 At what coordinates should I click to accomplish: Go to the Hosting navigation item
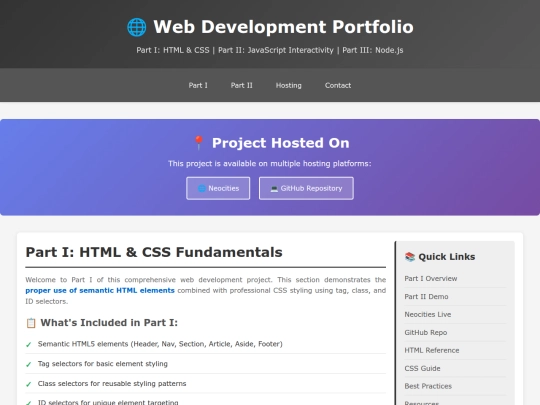[x=289, y=85]
